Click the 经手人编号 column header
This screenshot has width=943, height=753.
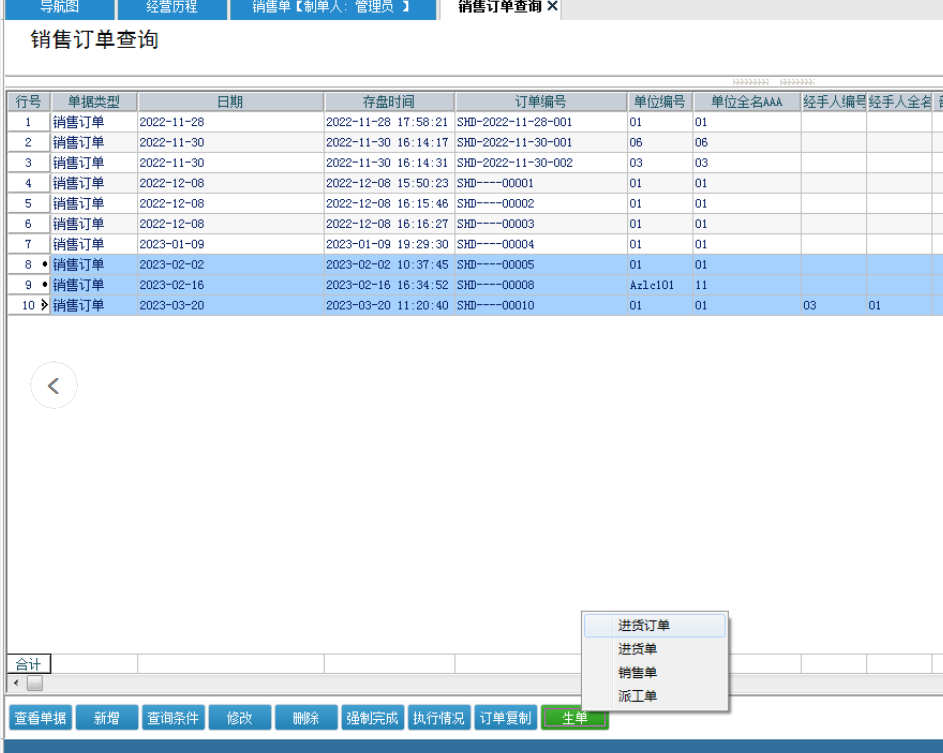point(834,102)
